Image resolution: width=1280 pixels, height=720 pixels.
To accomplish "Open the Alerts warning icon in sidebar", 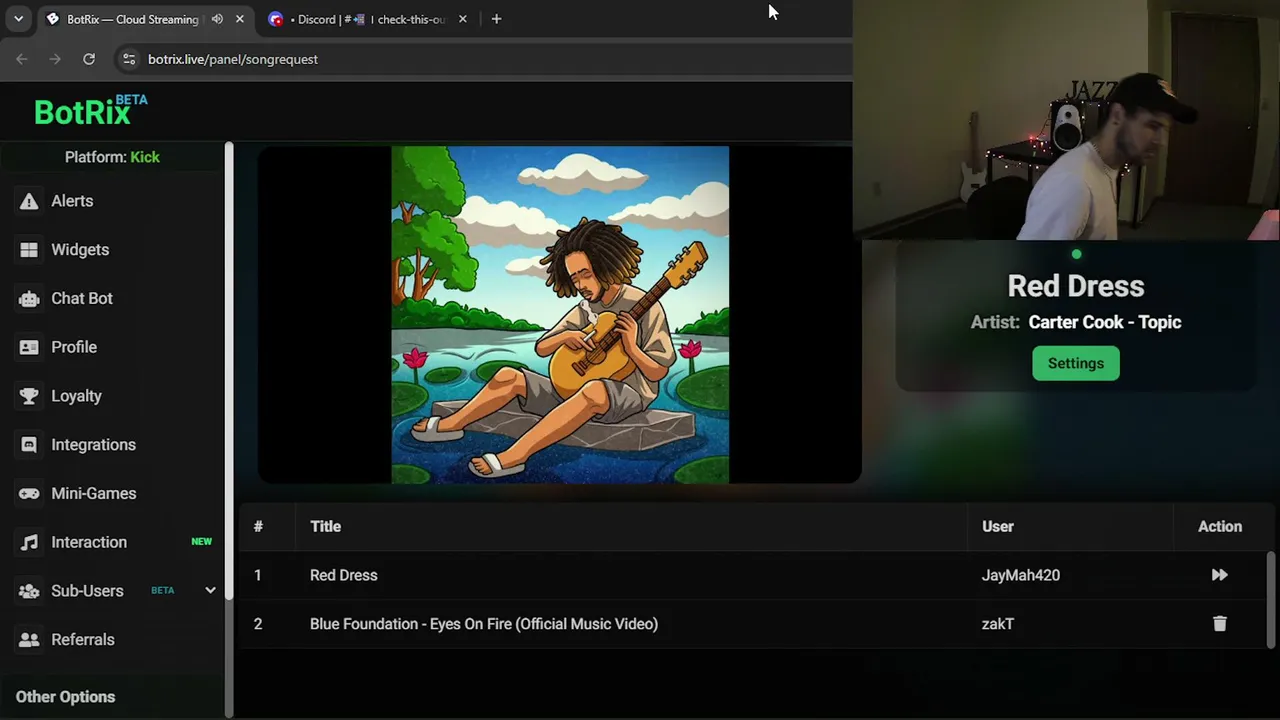I will click(29, 201).
